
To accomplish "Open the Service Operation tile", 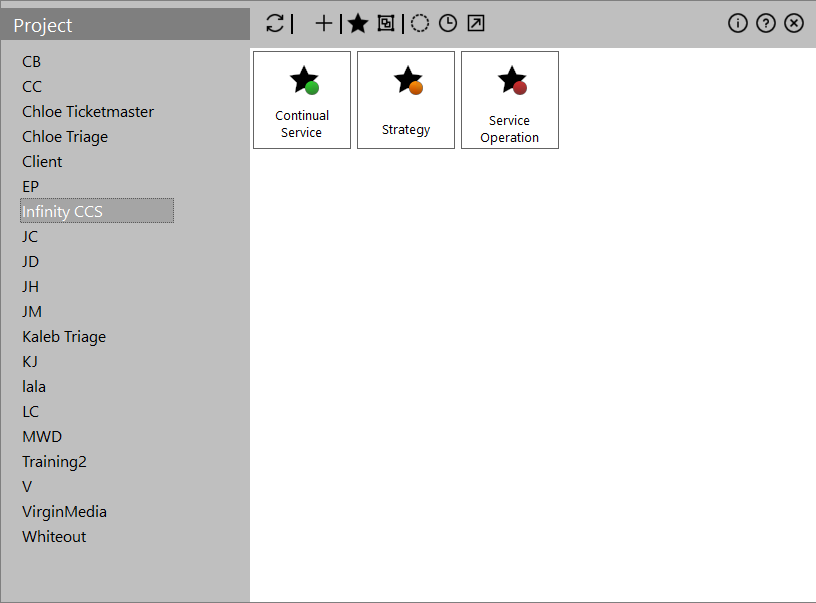I will tap(510, 100).
